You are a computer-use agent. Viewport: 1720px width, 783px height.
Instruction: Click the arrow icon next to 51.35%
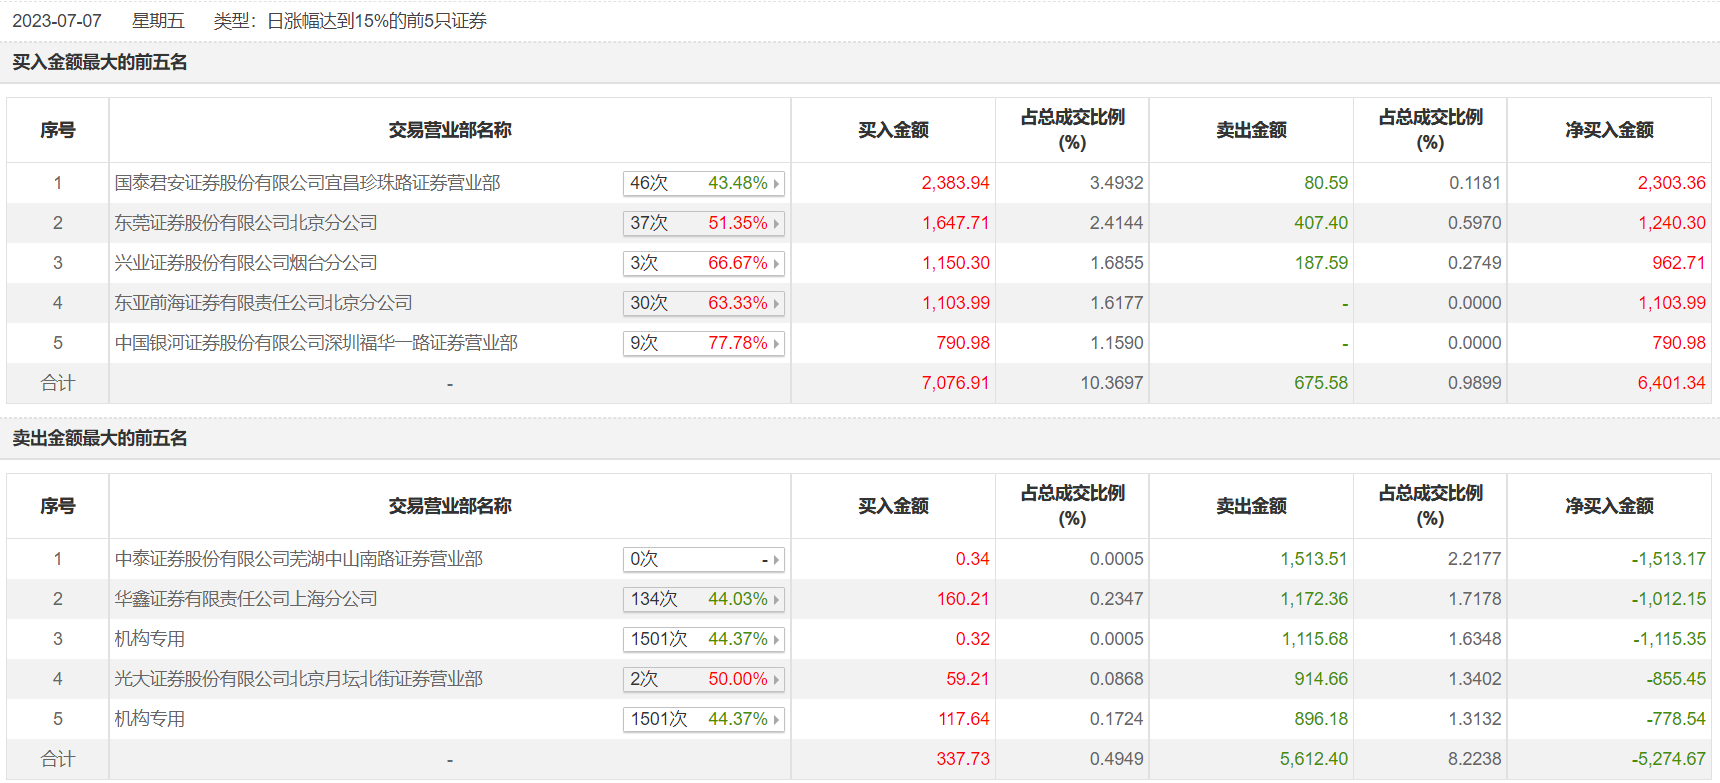(x=776, y=224)
